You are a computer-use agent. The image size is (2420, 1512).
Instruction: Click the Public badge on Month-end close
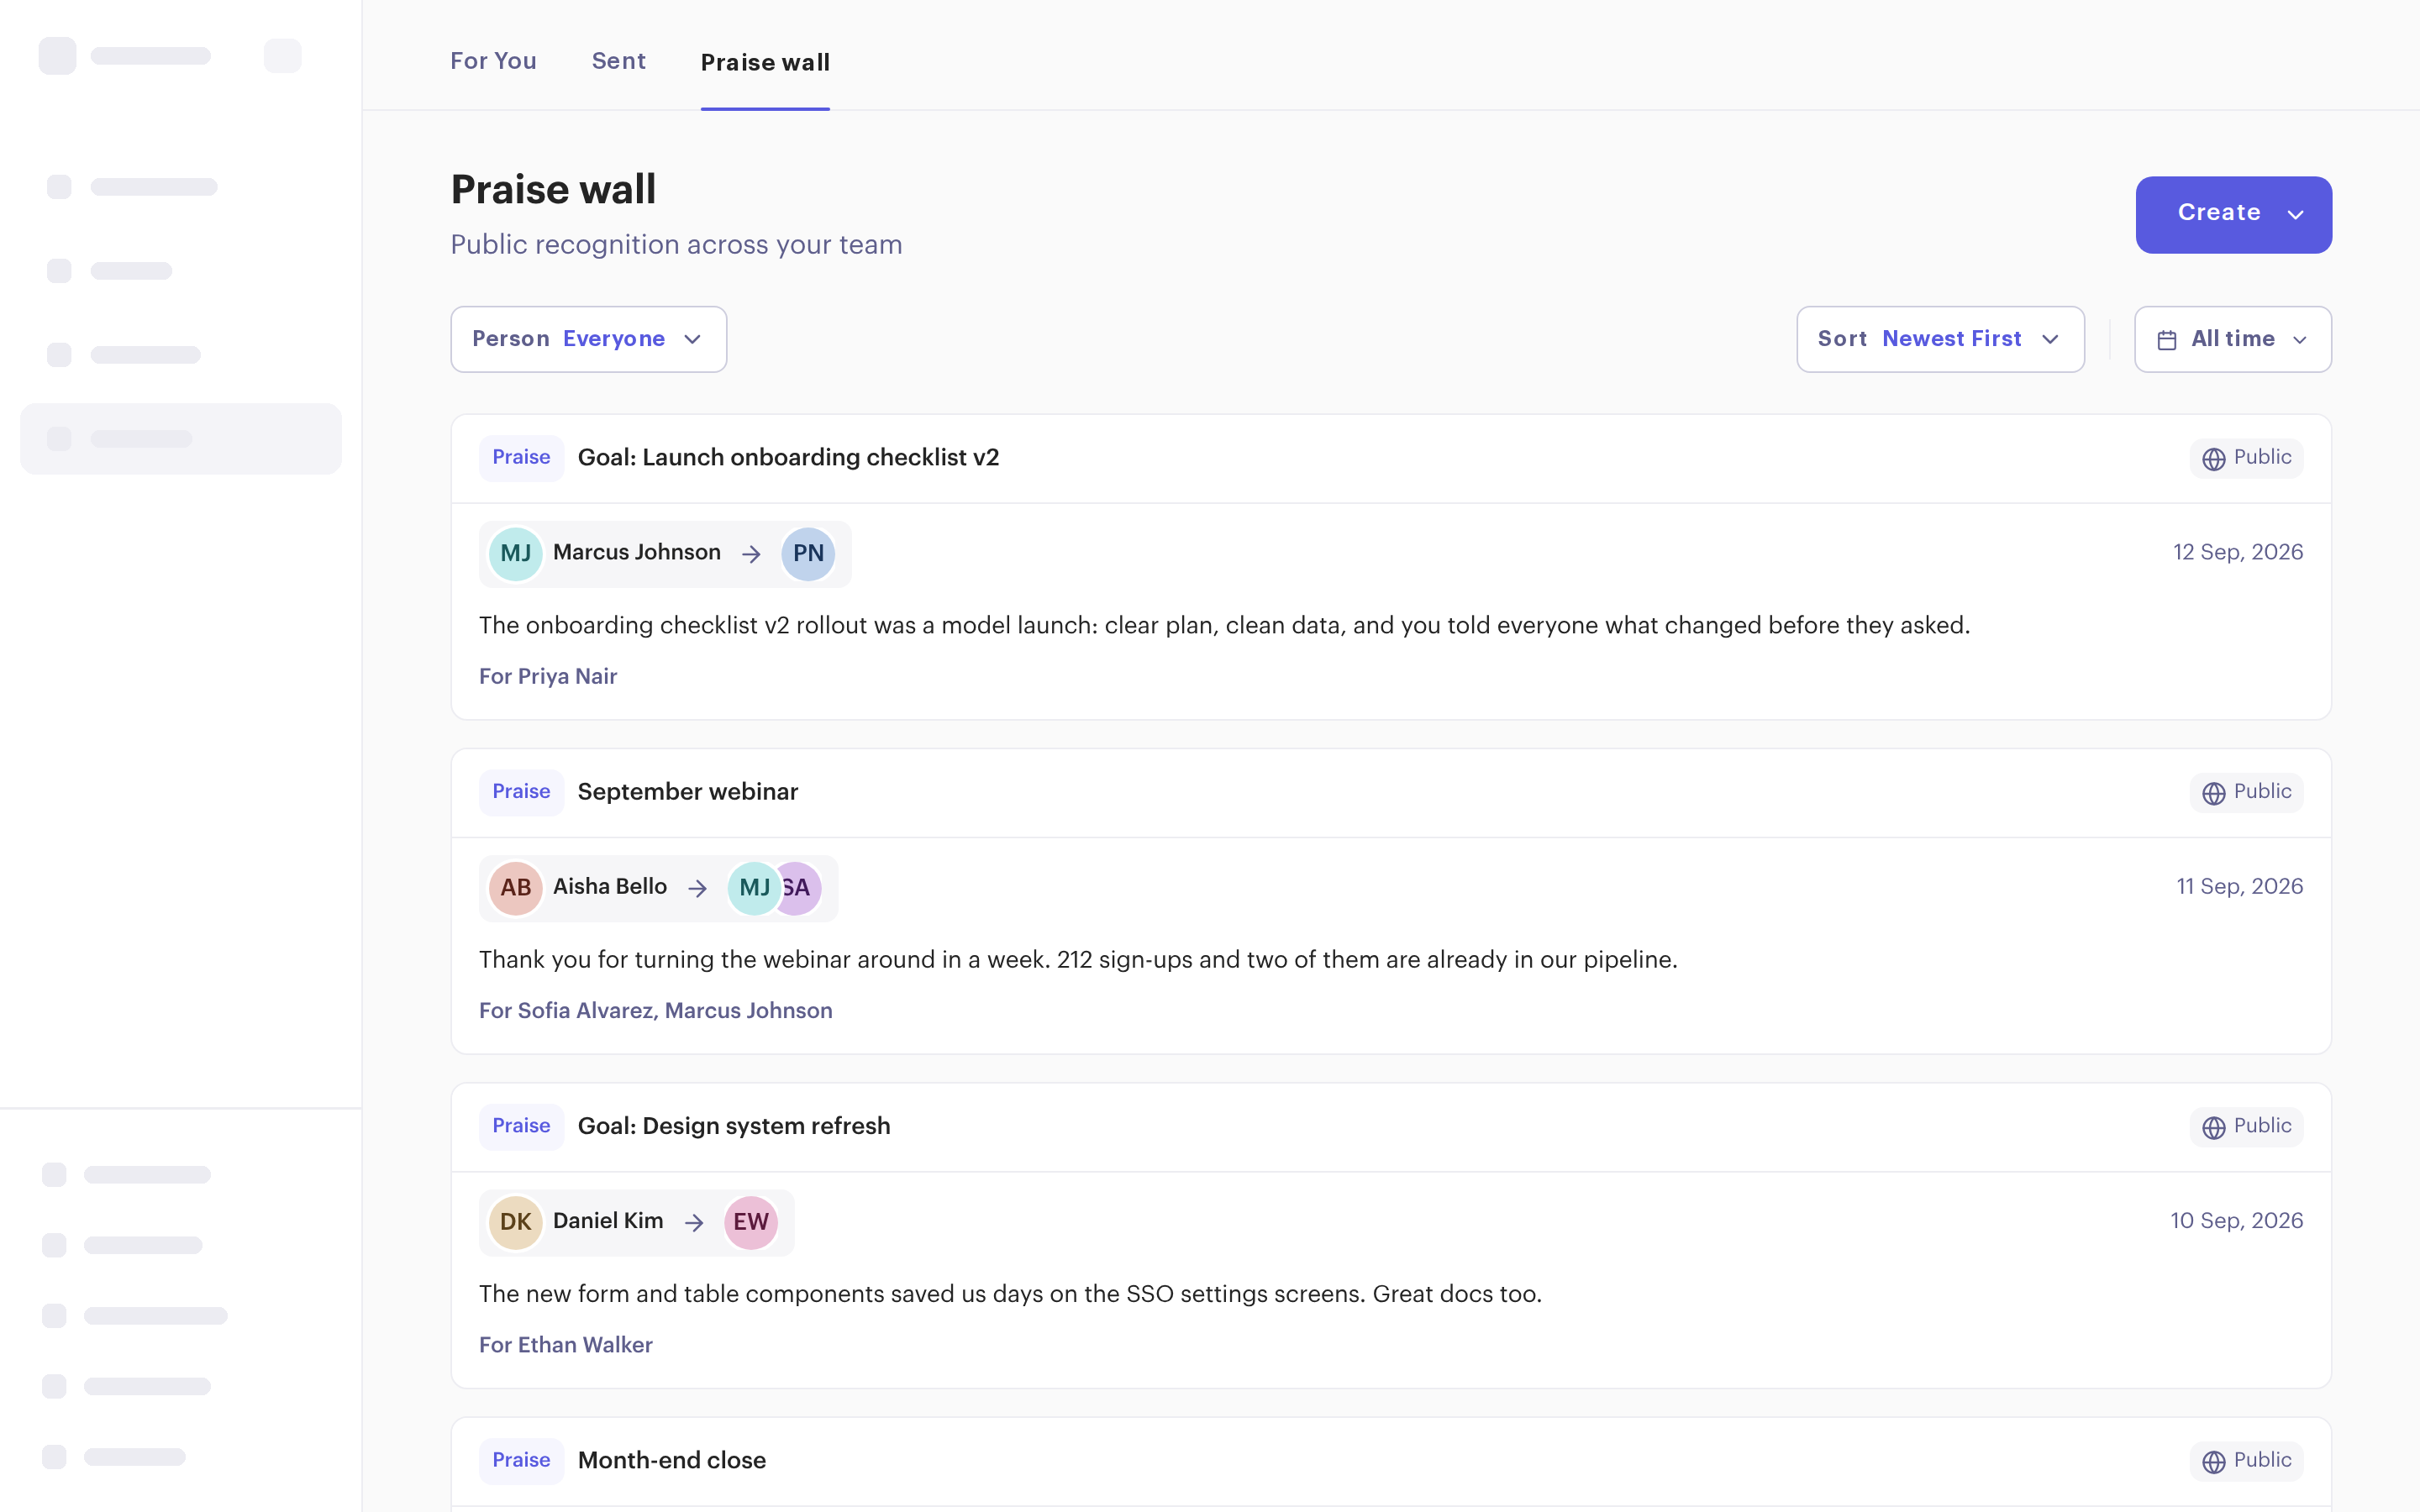tap(2246, 1460)
